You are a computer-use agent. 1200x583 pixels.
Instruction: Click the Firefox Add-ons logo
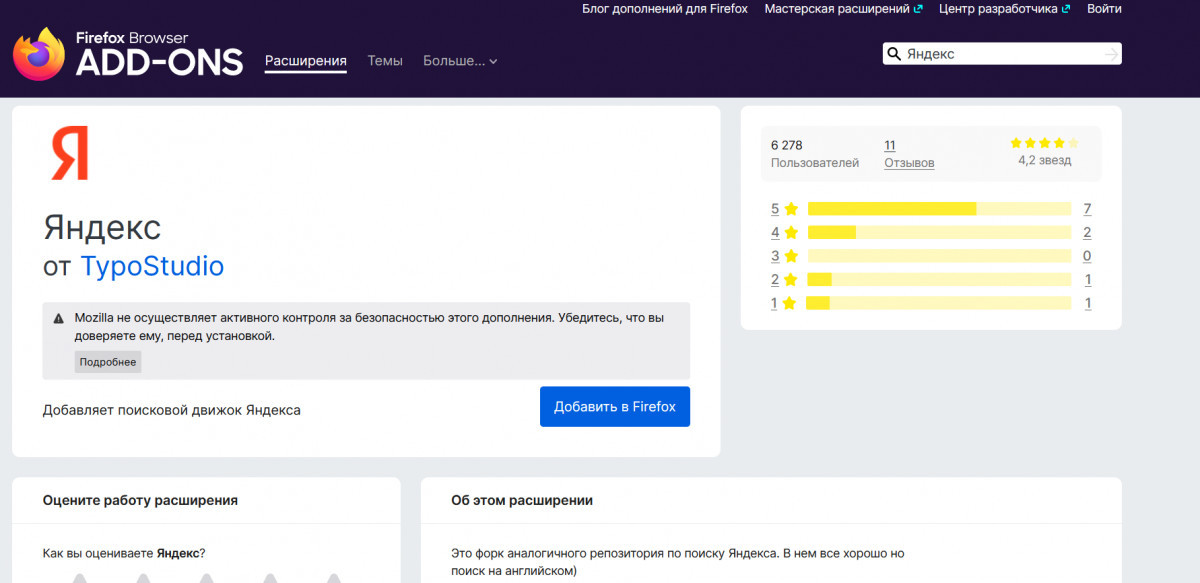(128, 53)
